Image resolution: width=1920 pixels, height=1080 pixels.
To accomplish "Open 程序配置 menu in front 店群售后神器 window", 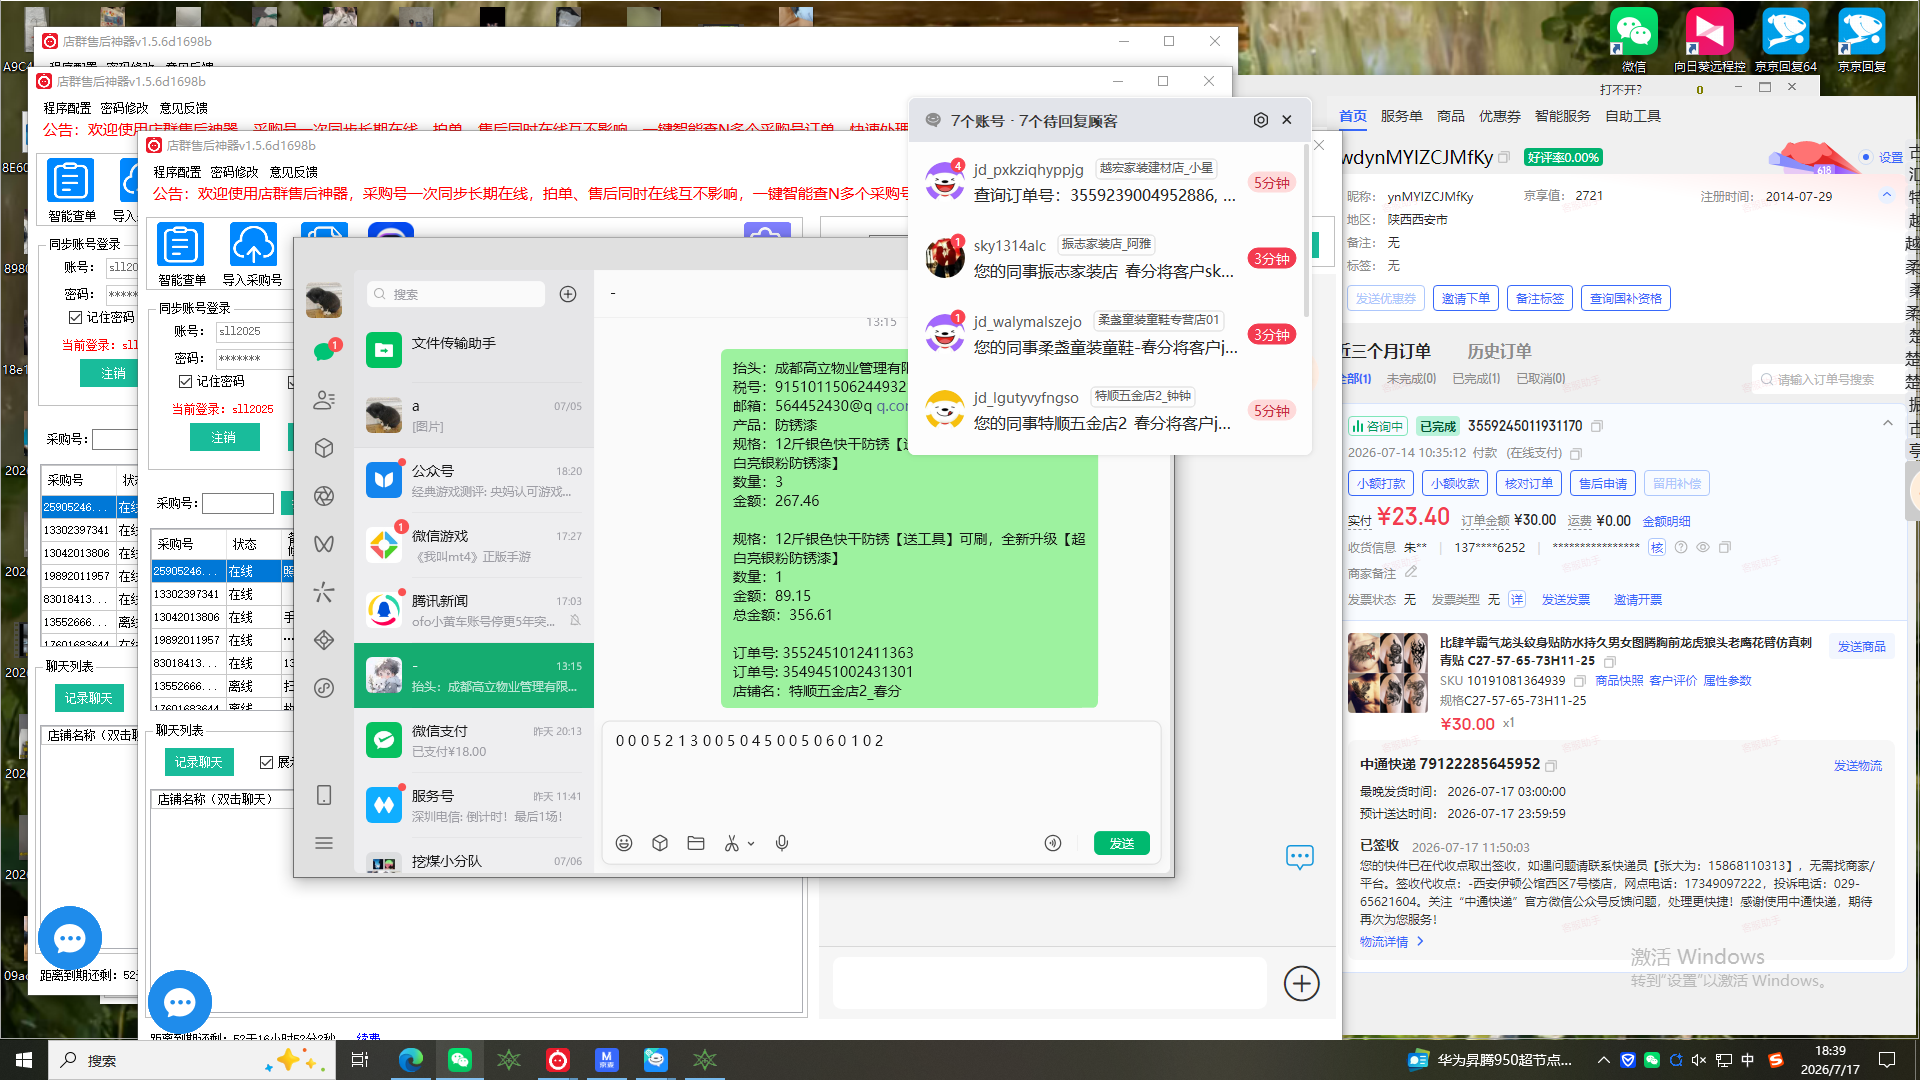I will pyautogui.click(x=177, y=172).
